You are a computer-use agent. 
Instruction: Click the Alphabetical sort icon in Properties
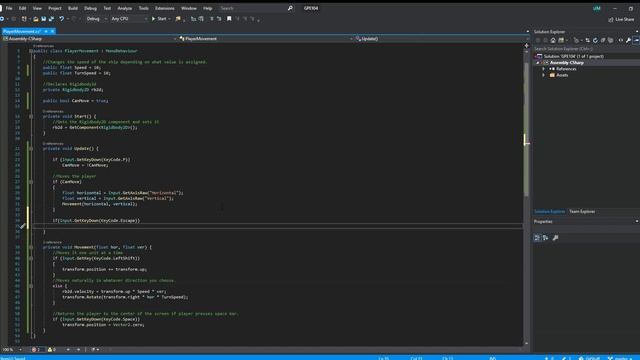[x=545, y=238]
